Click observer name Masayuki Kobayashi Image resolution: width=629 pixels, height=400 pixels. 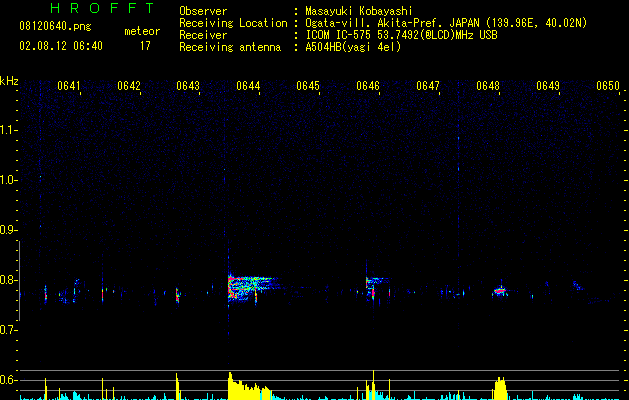coord(359,11)
